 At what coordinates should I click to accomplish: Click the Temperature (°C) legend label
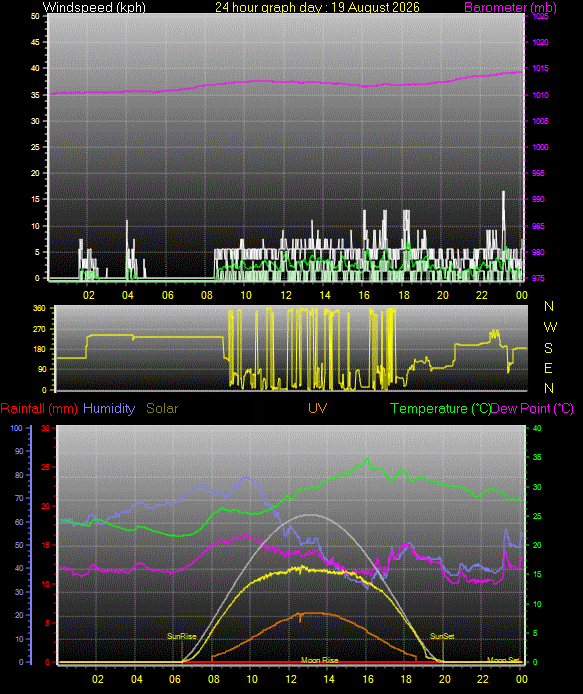pos(440,409)
